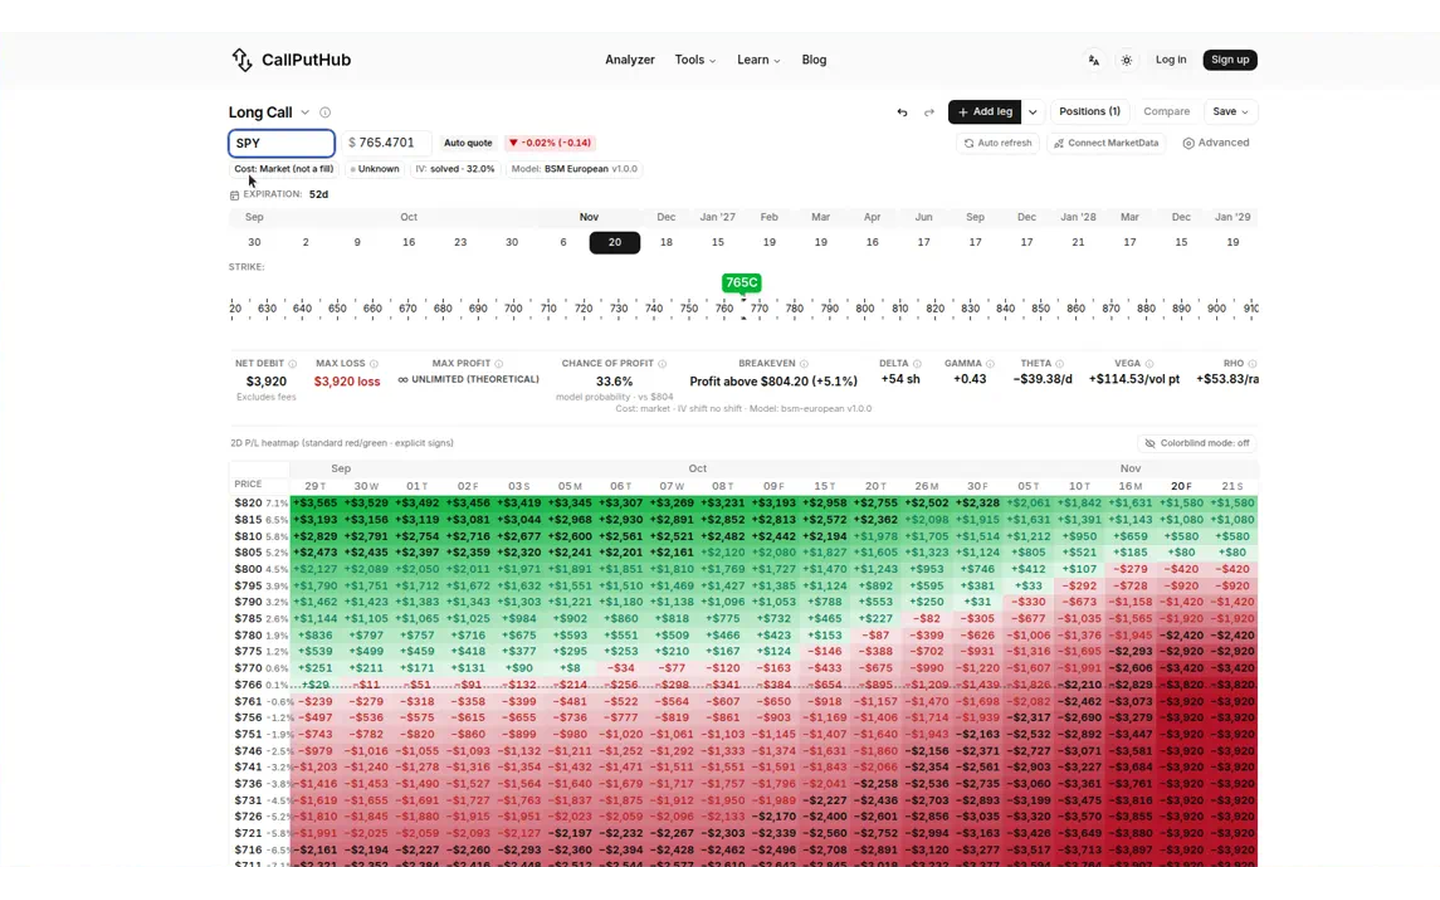Click the Sign up button
1440x900 pixels.
click(1230, 60)
